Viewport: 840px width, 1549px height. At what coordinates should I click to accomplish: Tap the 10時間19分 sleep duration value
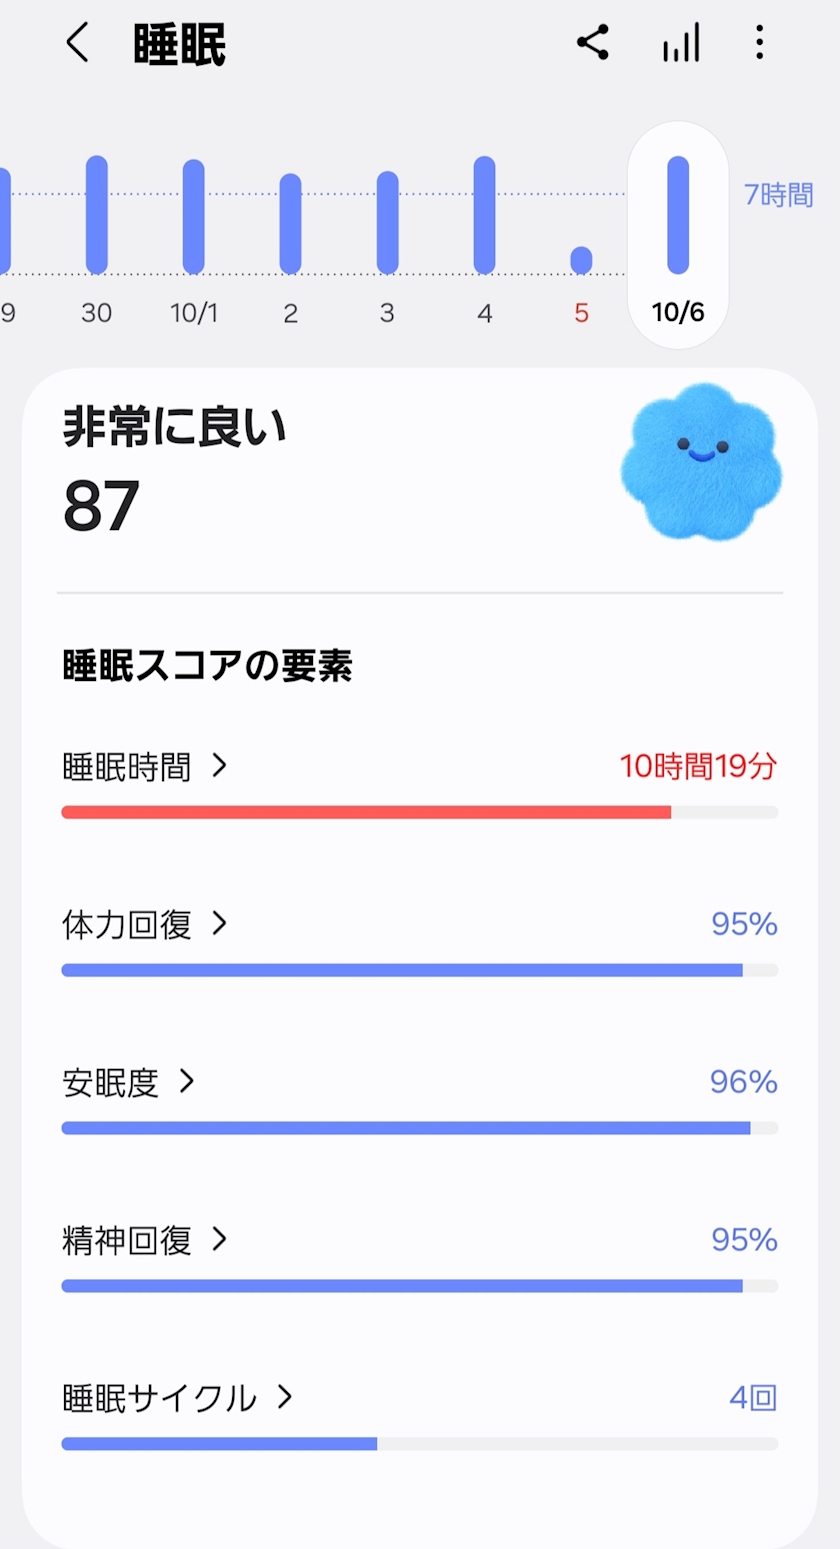[x=697, y=767]
